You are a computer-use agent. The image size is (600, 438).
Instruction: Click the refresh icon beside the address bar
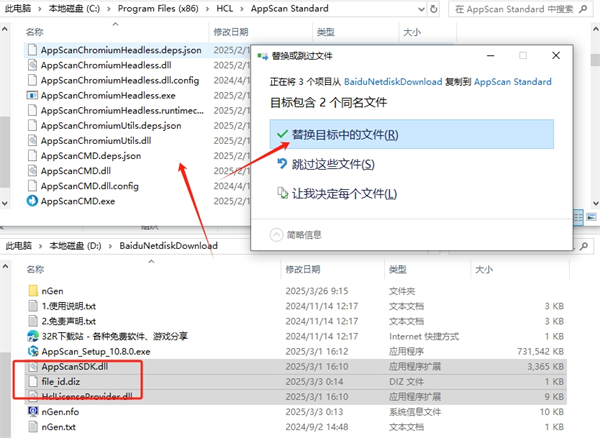coord(434,9)
